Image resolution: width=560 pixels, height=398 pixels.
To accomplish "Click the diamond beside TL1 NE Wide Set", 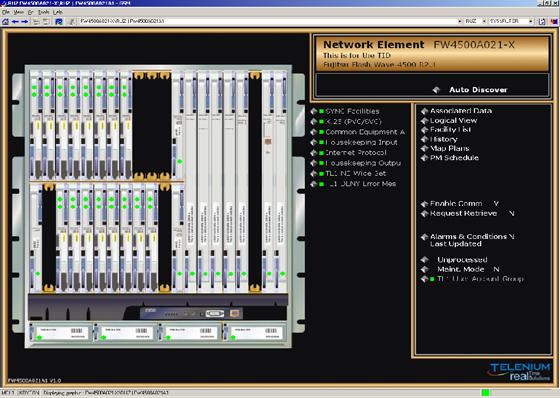I will coord(314,173).
